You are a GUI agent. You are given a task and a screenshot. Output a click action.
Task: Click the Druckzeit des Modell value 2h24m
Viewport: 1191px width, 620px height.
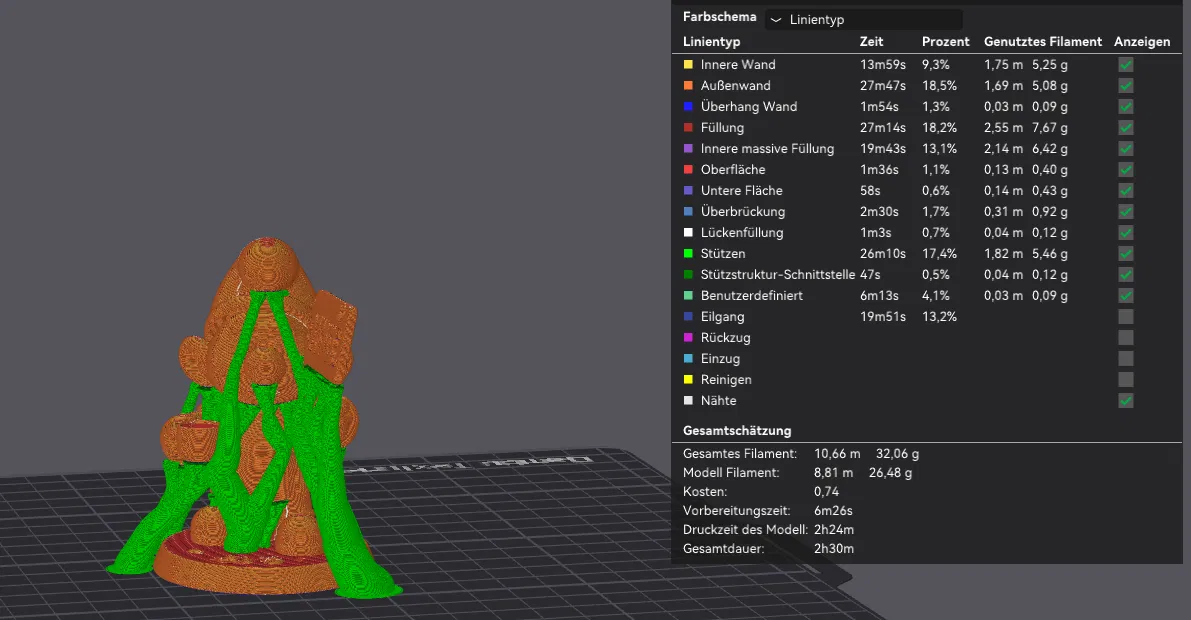834,530
